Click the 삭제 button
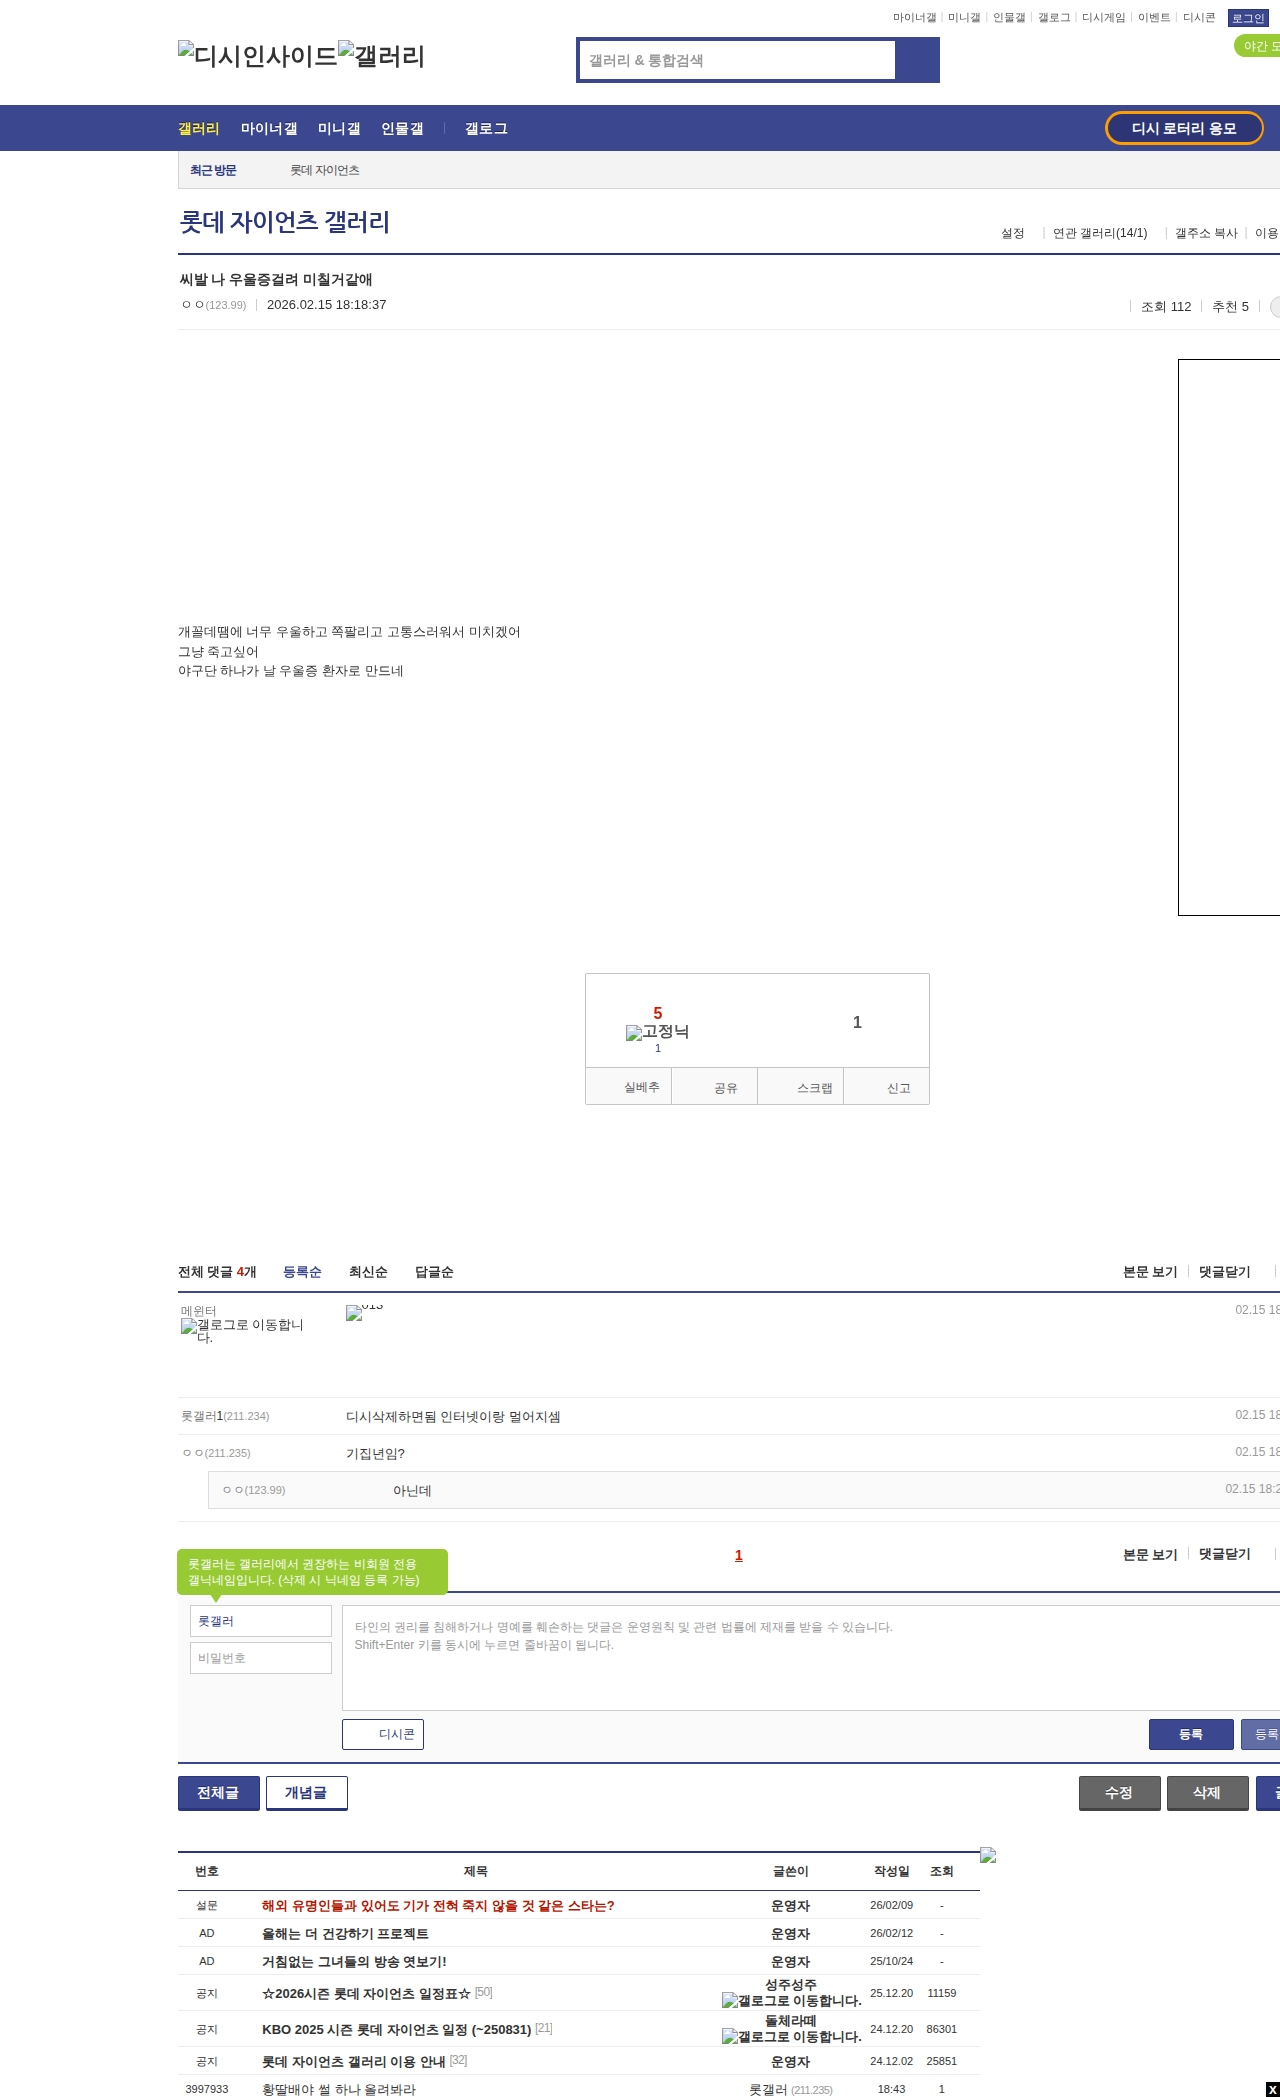The height and width of the screenshot is (2097, 1280). pyautogui.click(x=1208, y=1793)
